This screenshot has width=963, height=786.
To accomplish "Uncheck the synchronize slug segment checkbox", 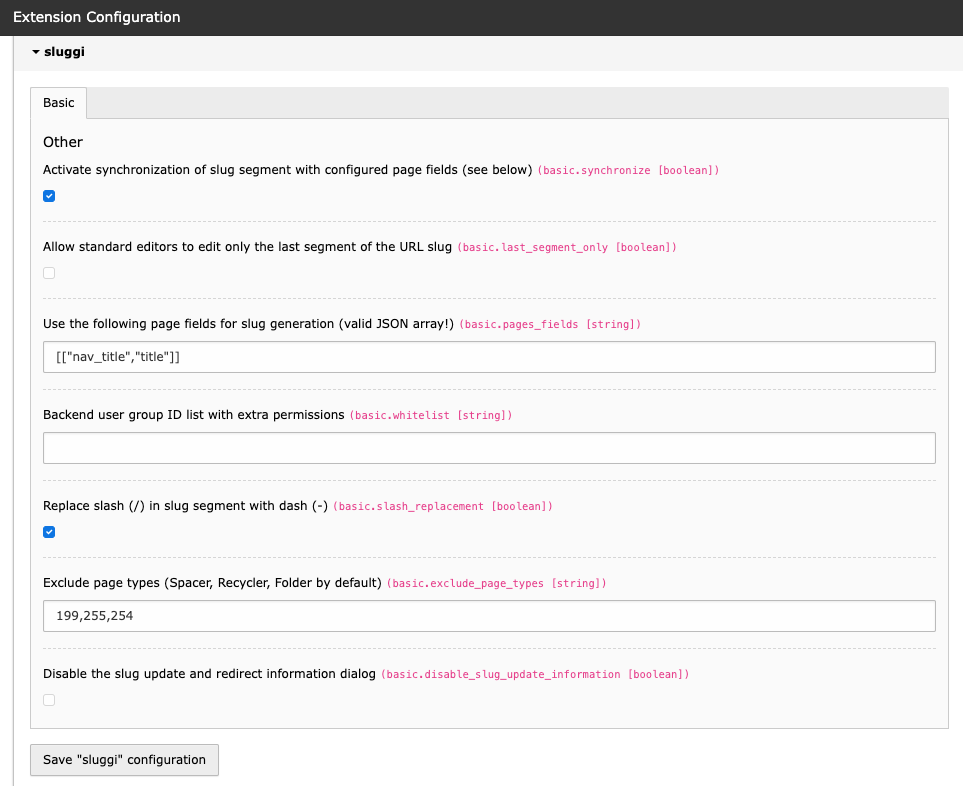I will tap(49, 196).
